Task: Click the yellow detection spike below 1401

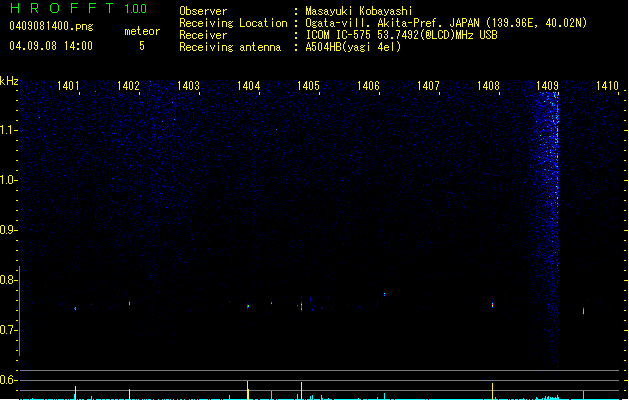Action: click(x=75, y=393)
